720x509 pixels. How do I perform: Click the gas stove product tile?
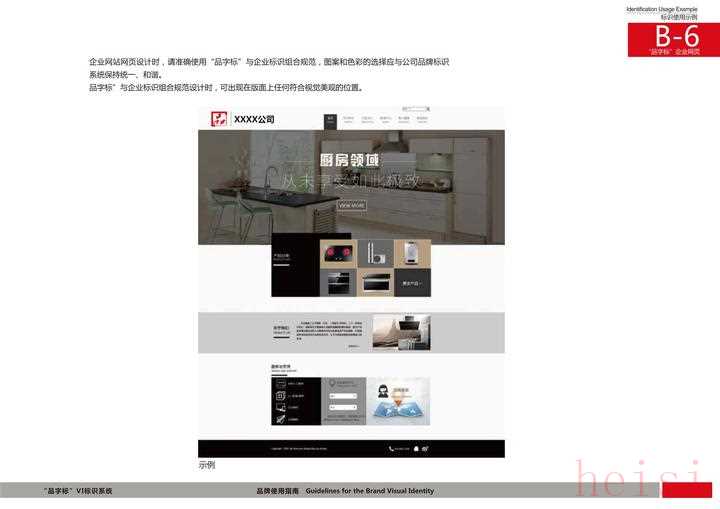click(338, 253)
